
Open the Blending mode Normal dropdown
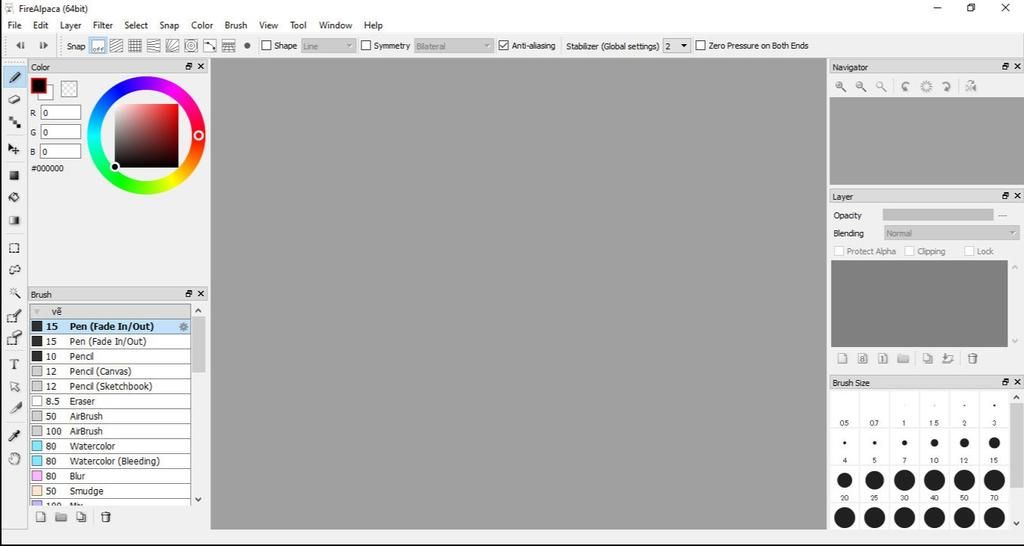click(x=951, y=233)
